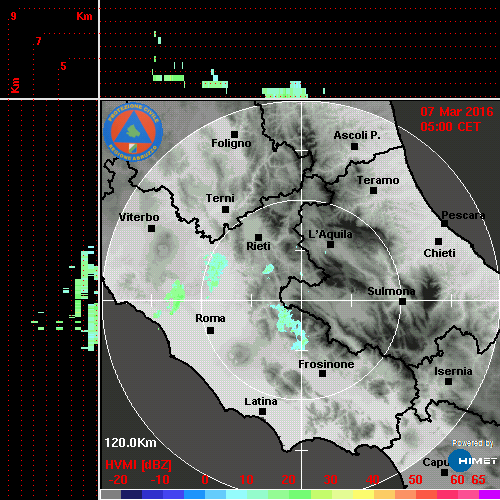The width and height of the screenshot is (500, 500).
Task: Click the radar crosshair center point
Action: click(x=301, y=301)
